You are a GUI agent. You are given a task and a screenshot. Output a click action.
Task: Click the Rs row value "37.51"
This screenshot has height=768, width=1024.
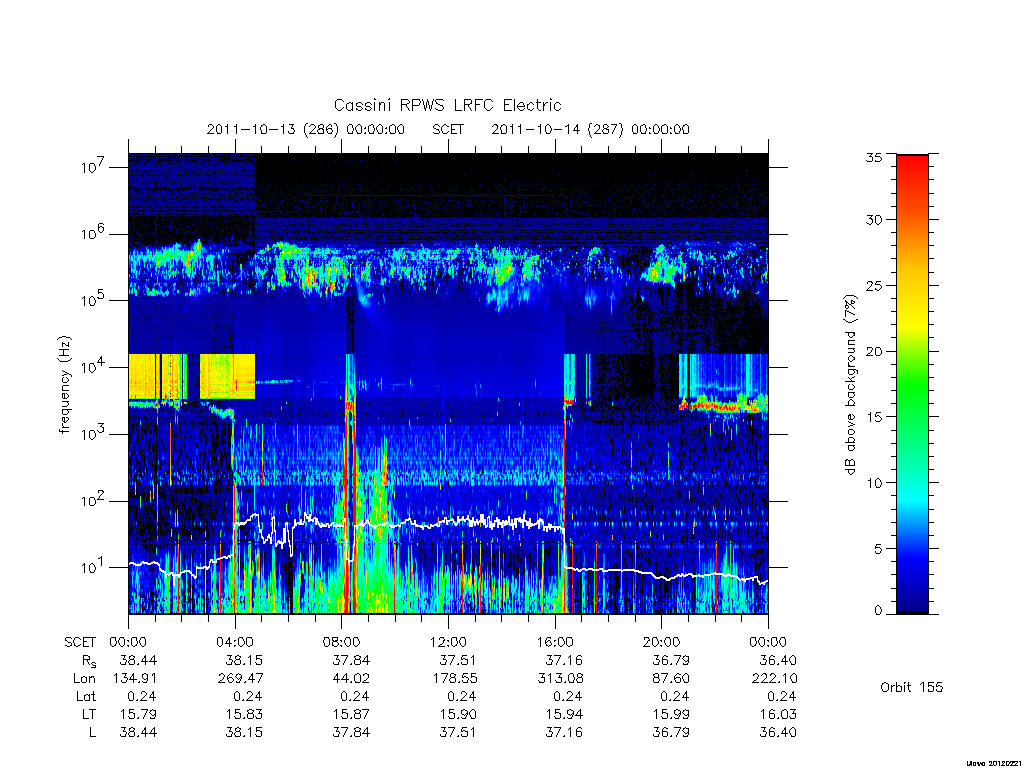click(458, 660)
